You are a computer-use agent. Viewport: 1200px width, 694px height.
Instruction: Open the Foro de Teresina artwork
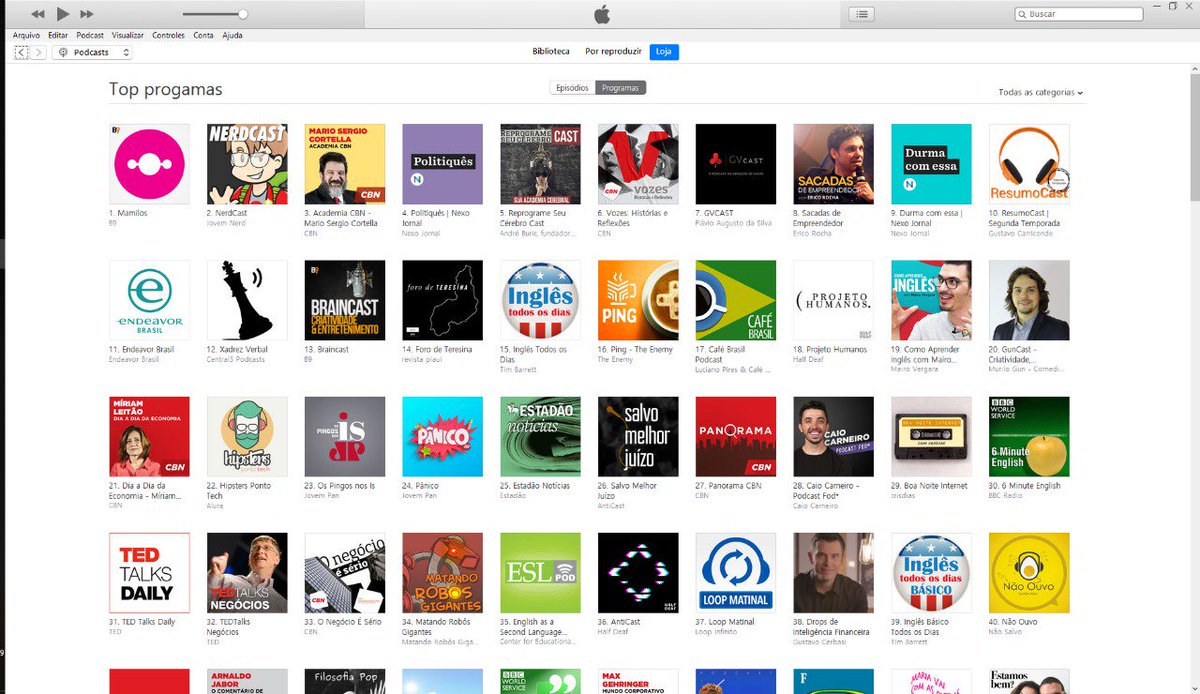pyautogui.click(x=442, y=301)
